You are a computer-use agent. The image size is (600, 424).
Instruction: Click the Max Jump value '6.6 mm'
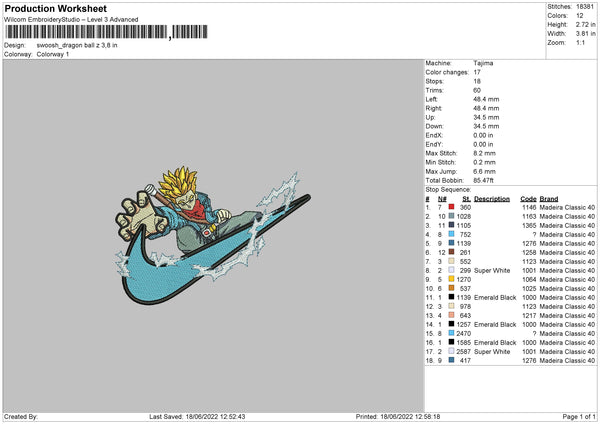coord(484,171)
